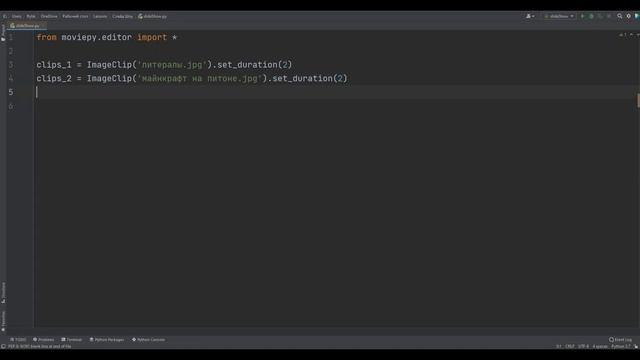This screenshot has width=640, height=360.
Task: Click the green Run button
Action: pos(582,16)
